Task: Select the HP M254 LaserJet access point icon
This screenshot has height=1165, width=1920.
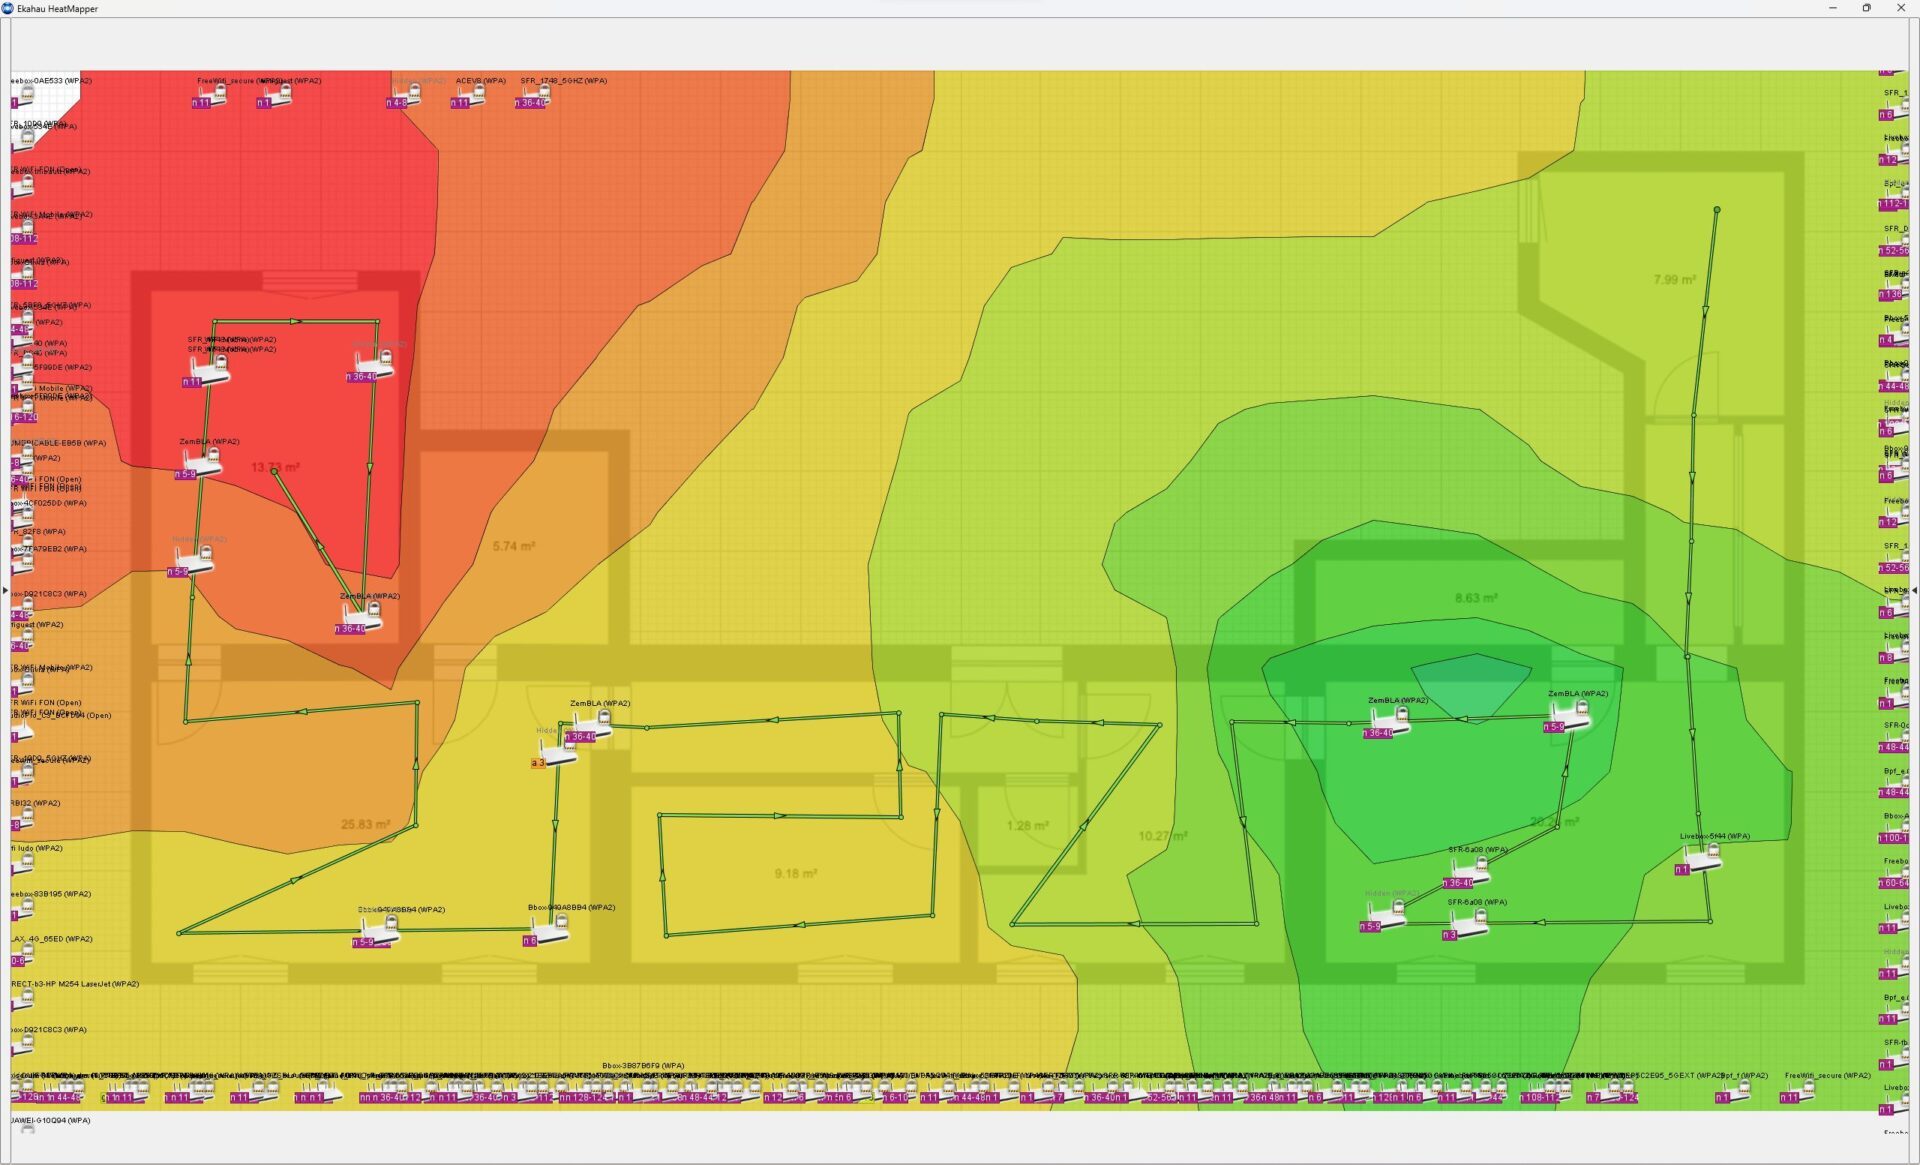Action: click(24, 1001)
